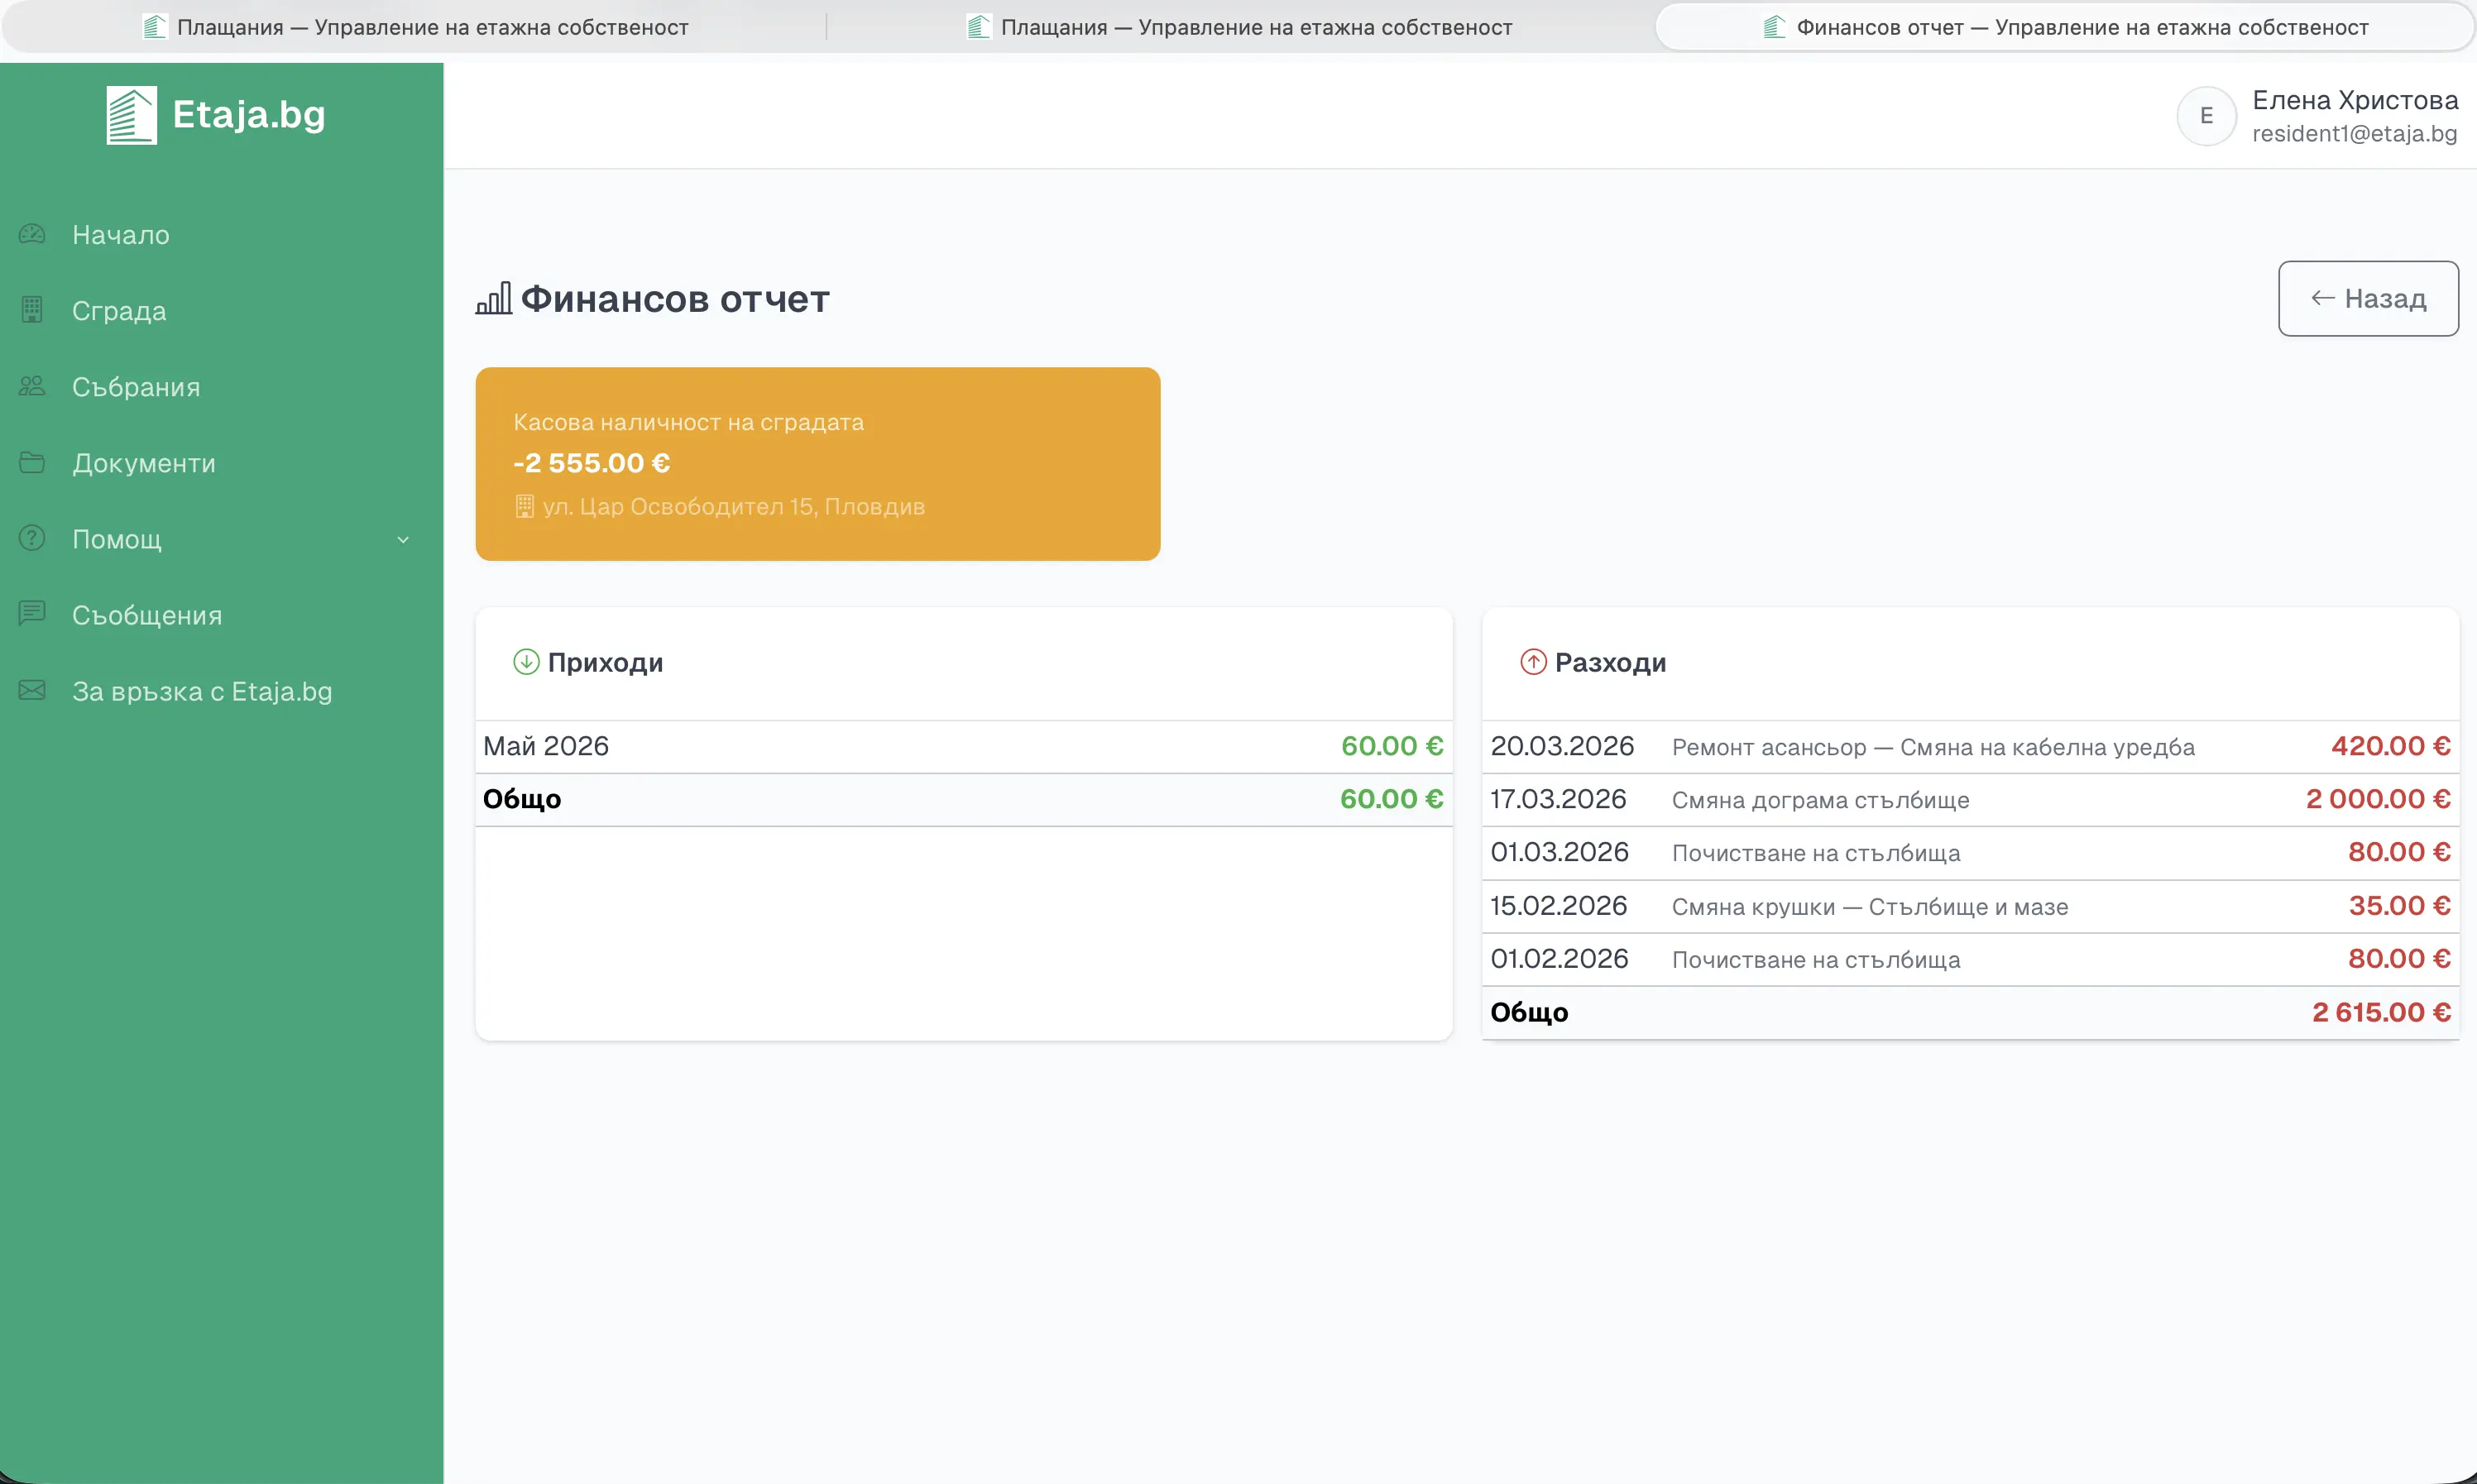Viewport: 2477px width, 1484px height.
Task: Click the Разходи section heading
Action: 1610,662
